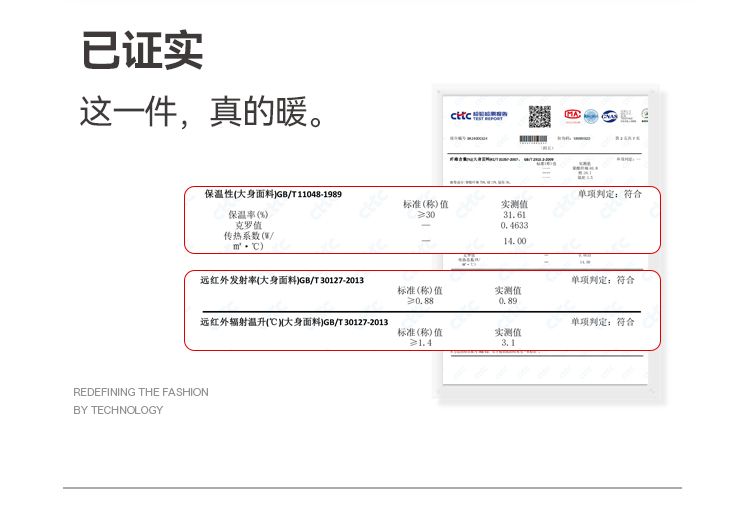Click the BY TECHNOLOGY text
Image resolution: width=750 pixels, height=505 pixels.
pos(118,410)
